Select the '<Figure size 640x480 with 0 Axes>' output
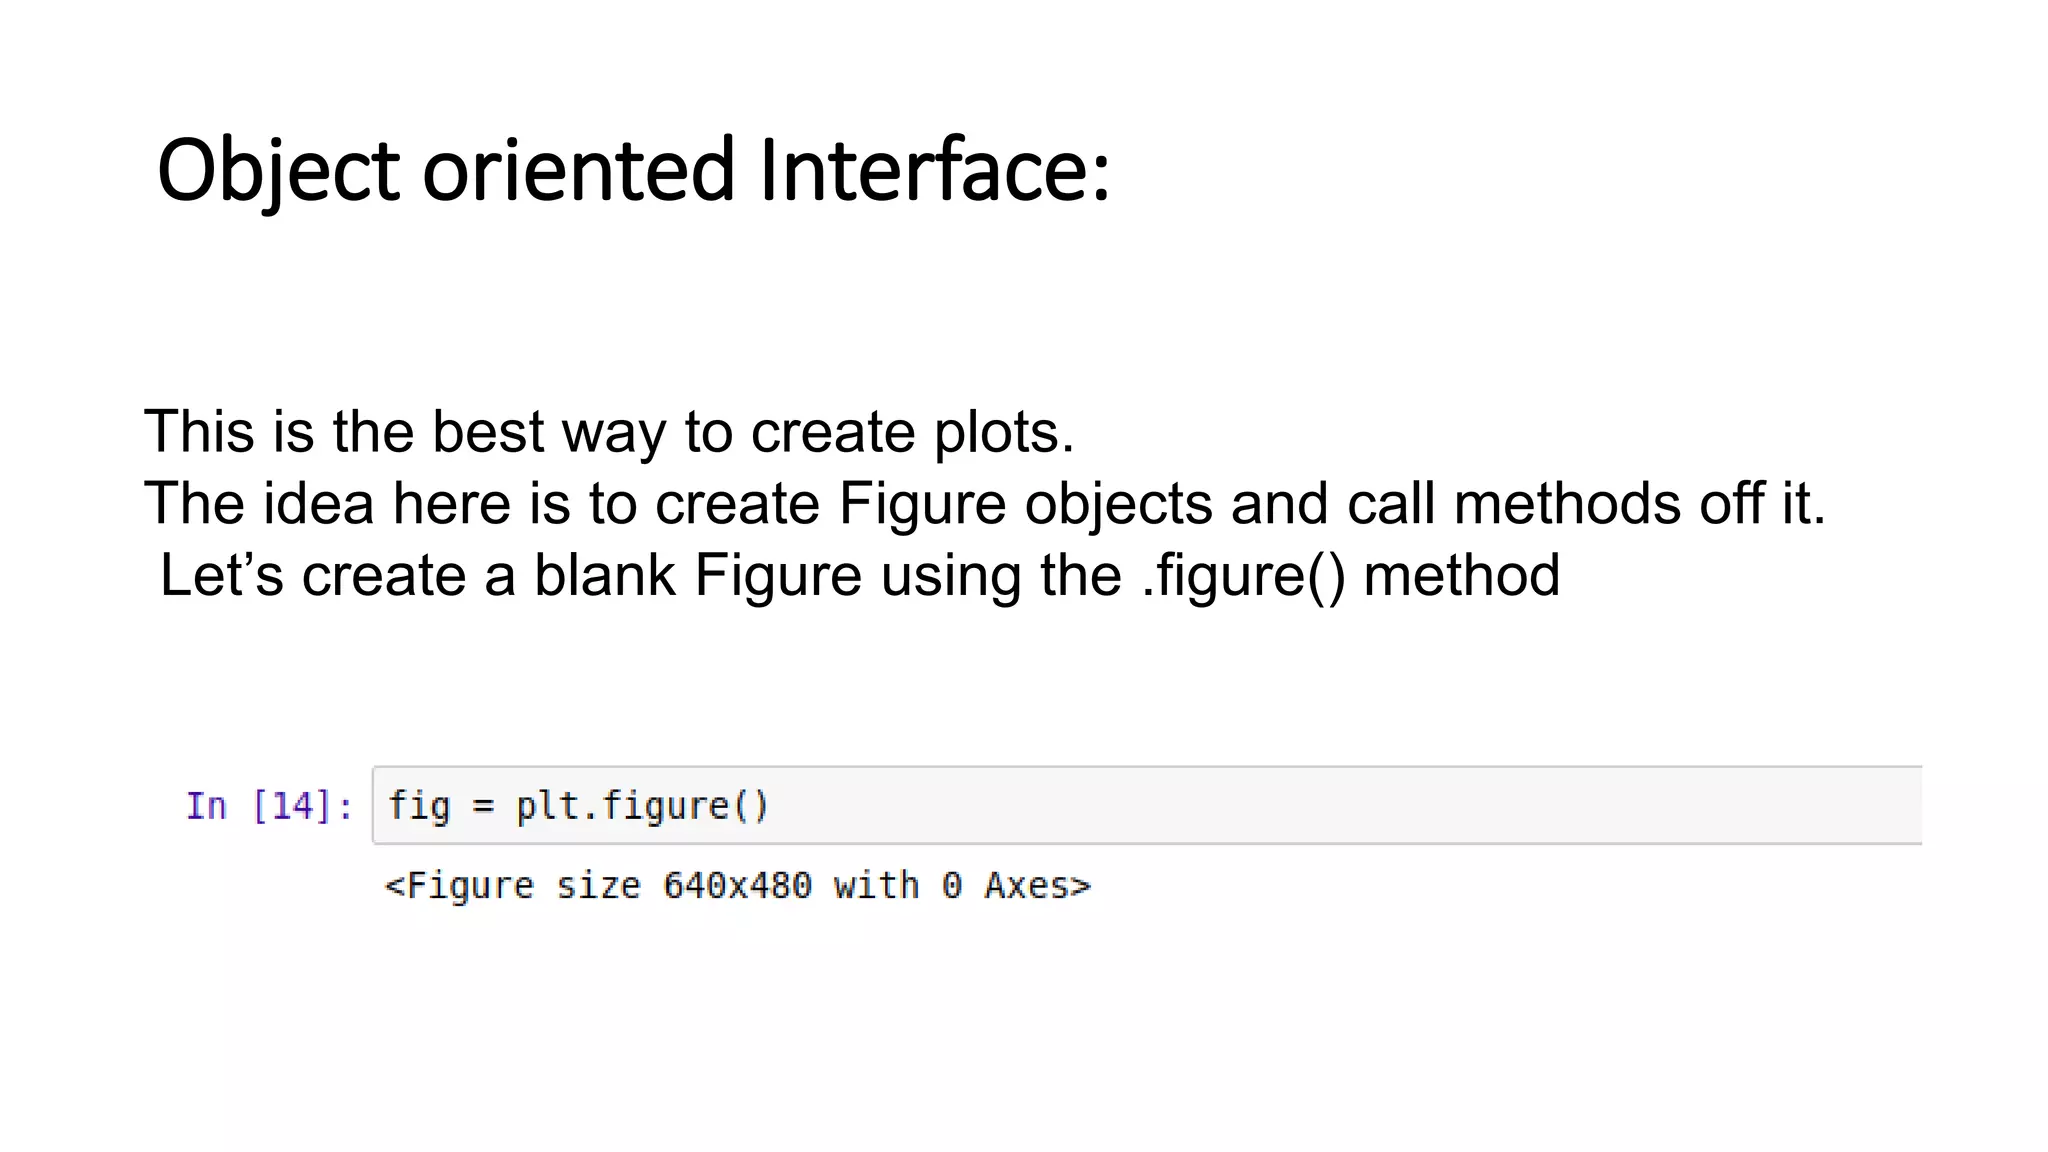Viewport: 2048px width, 1152px height. point(737,886)
